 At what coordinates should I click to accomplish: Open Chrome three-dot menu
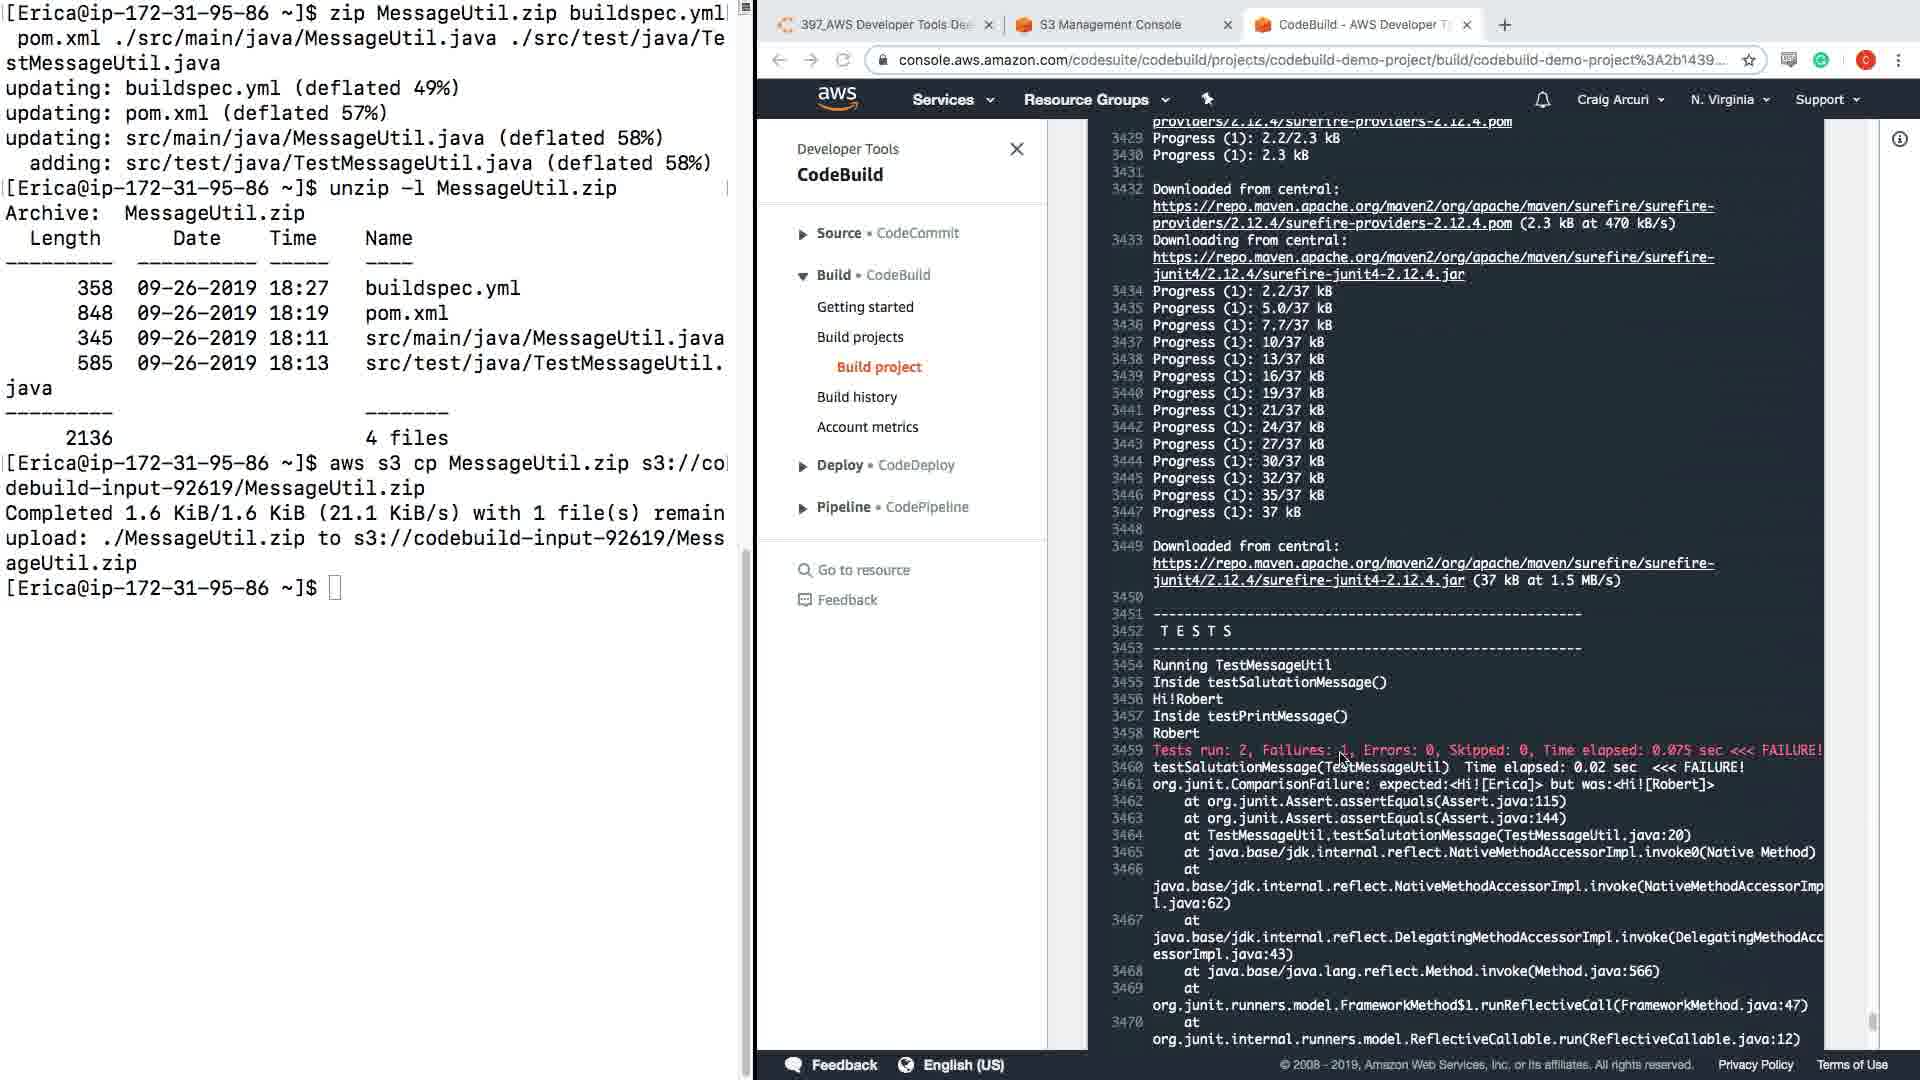tap(1898, 60)
